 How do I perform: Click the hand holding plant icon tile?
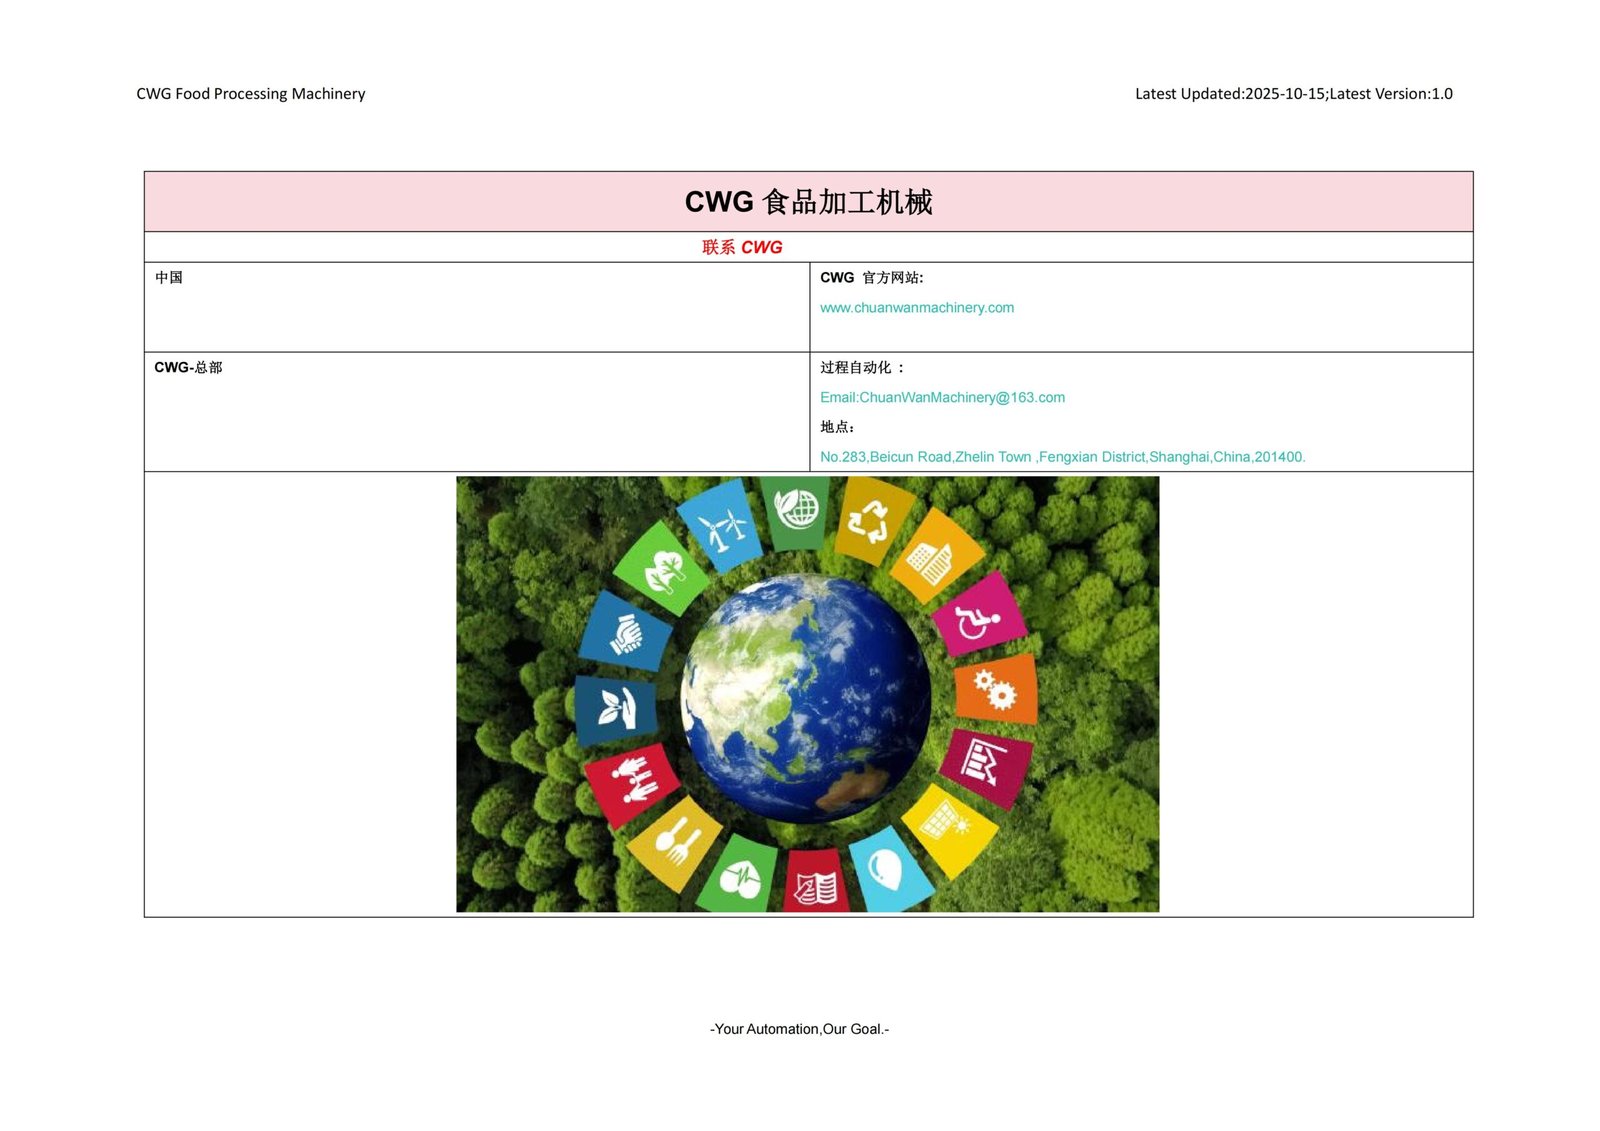click(614, 709)
